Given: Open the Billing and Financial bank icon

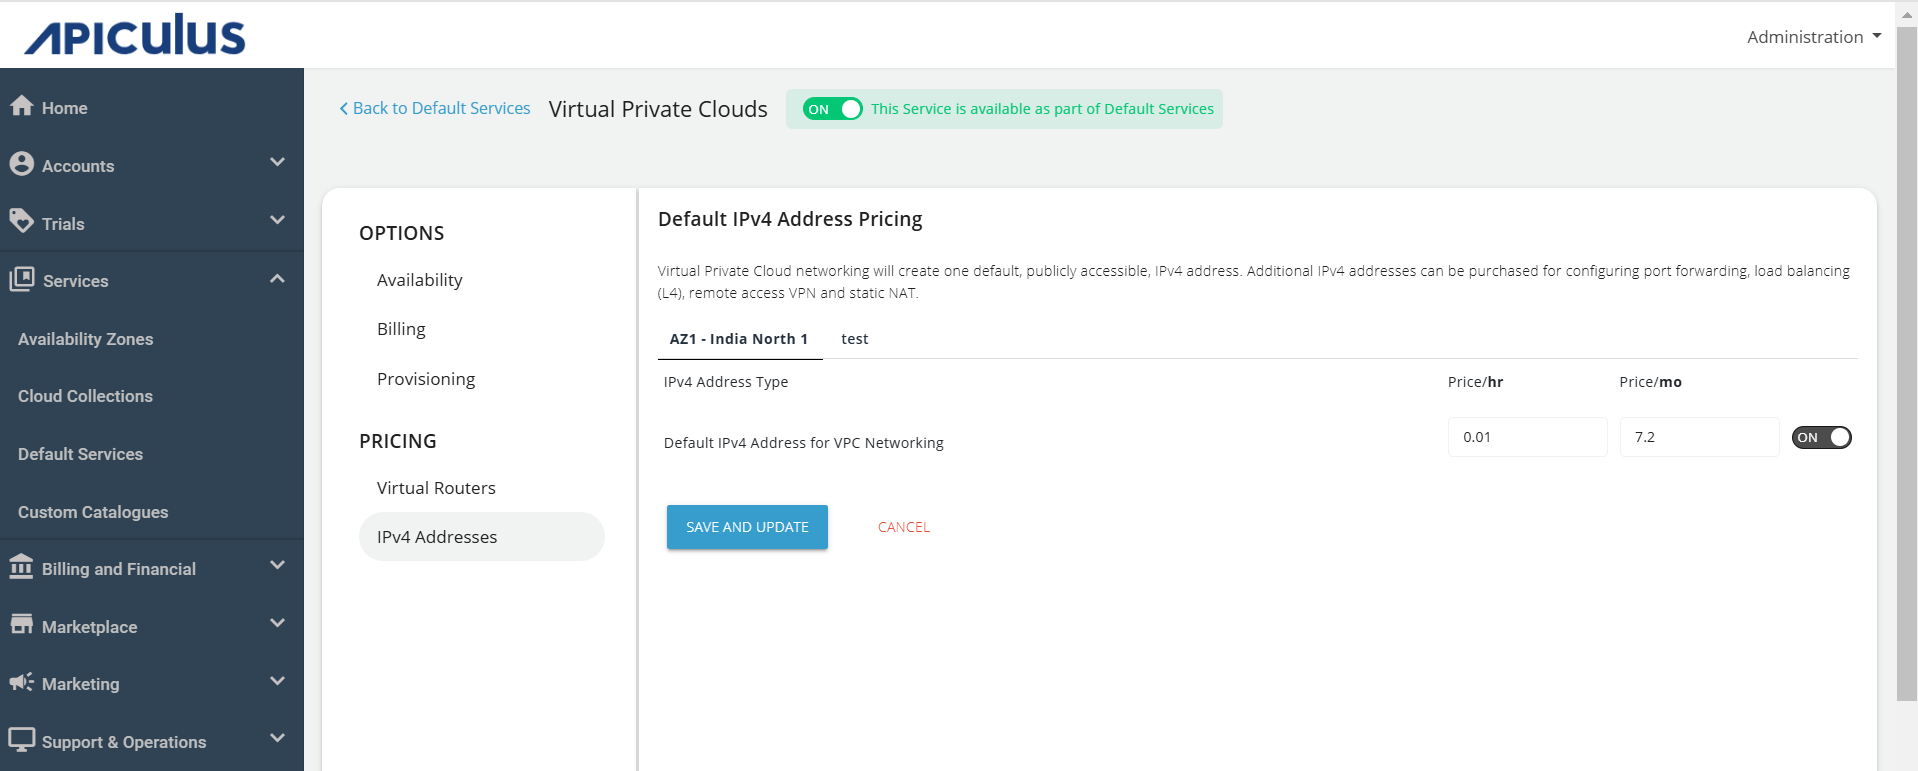Looking at the screenshot, I should (22, 567).
